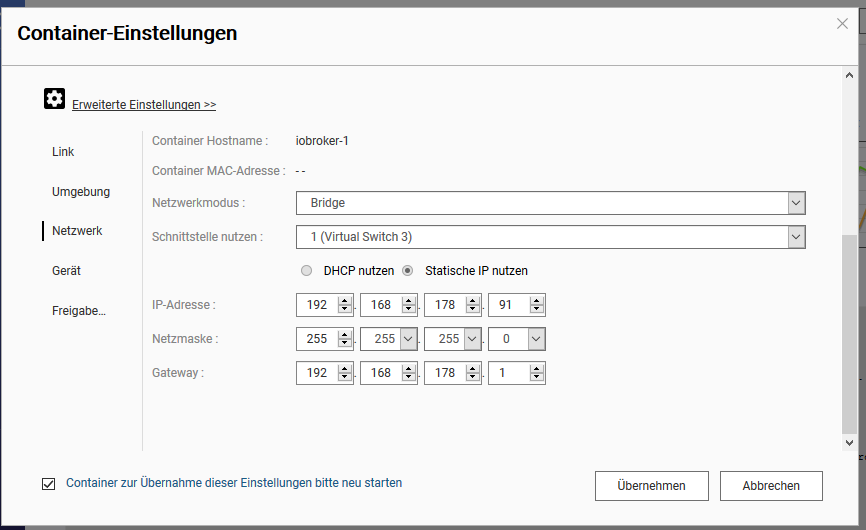Open the second Netzmaske octet dropdown
Image resolution: width=866 pixels, height=530 pixels.
click(x=408, y=339)
